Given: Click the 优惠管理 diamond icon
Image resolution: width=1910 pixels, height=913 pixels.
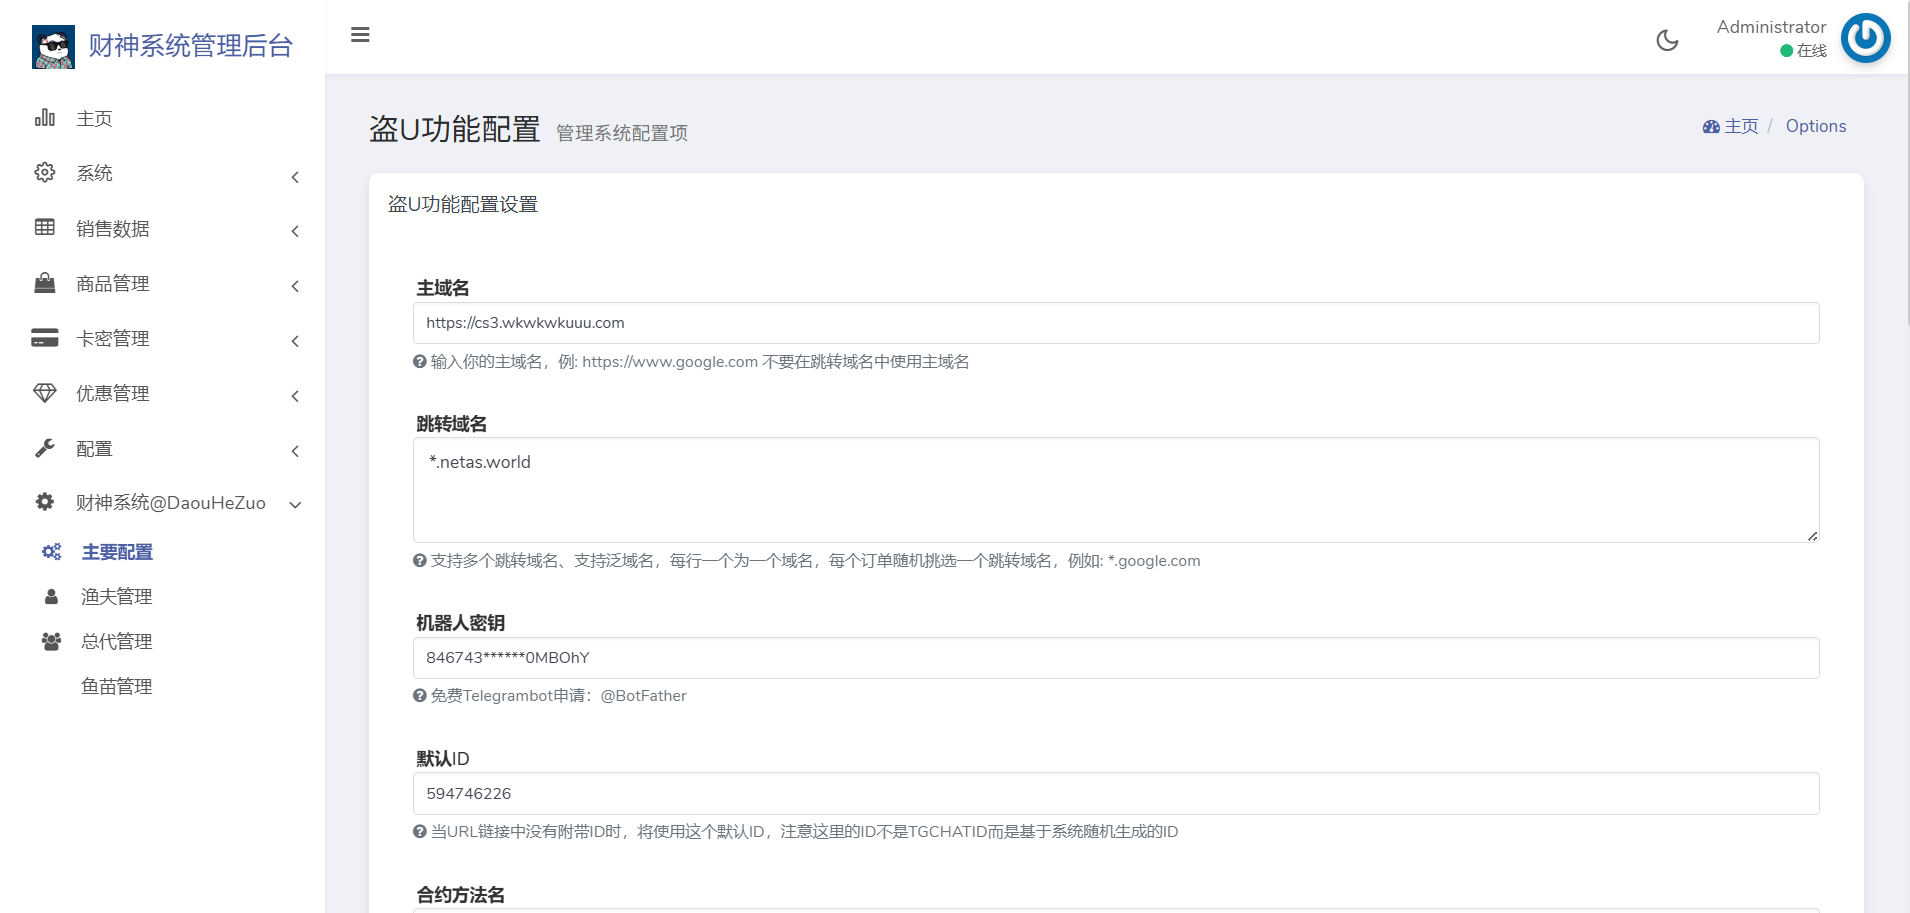Looking at the screenshot, I should pos(45,393).
